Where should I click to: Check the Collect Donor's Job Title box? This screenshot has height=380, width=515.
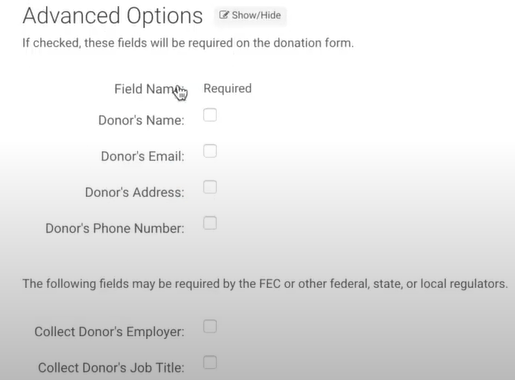tap(210, 362)
